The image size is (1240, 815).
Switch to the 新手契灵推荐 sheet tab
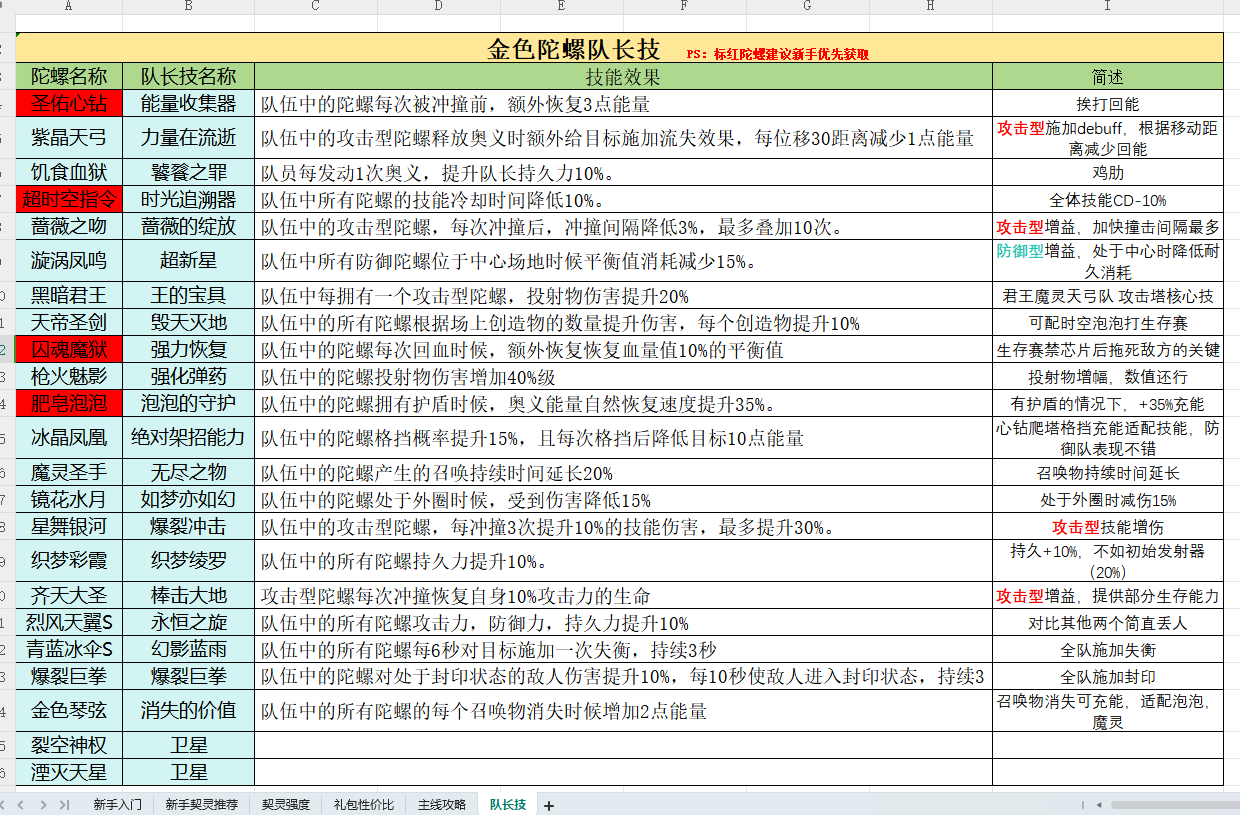tap(202, 804)
